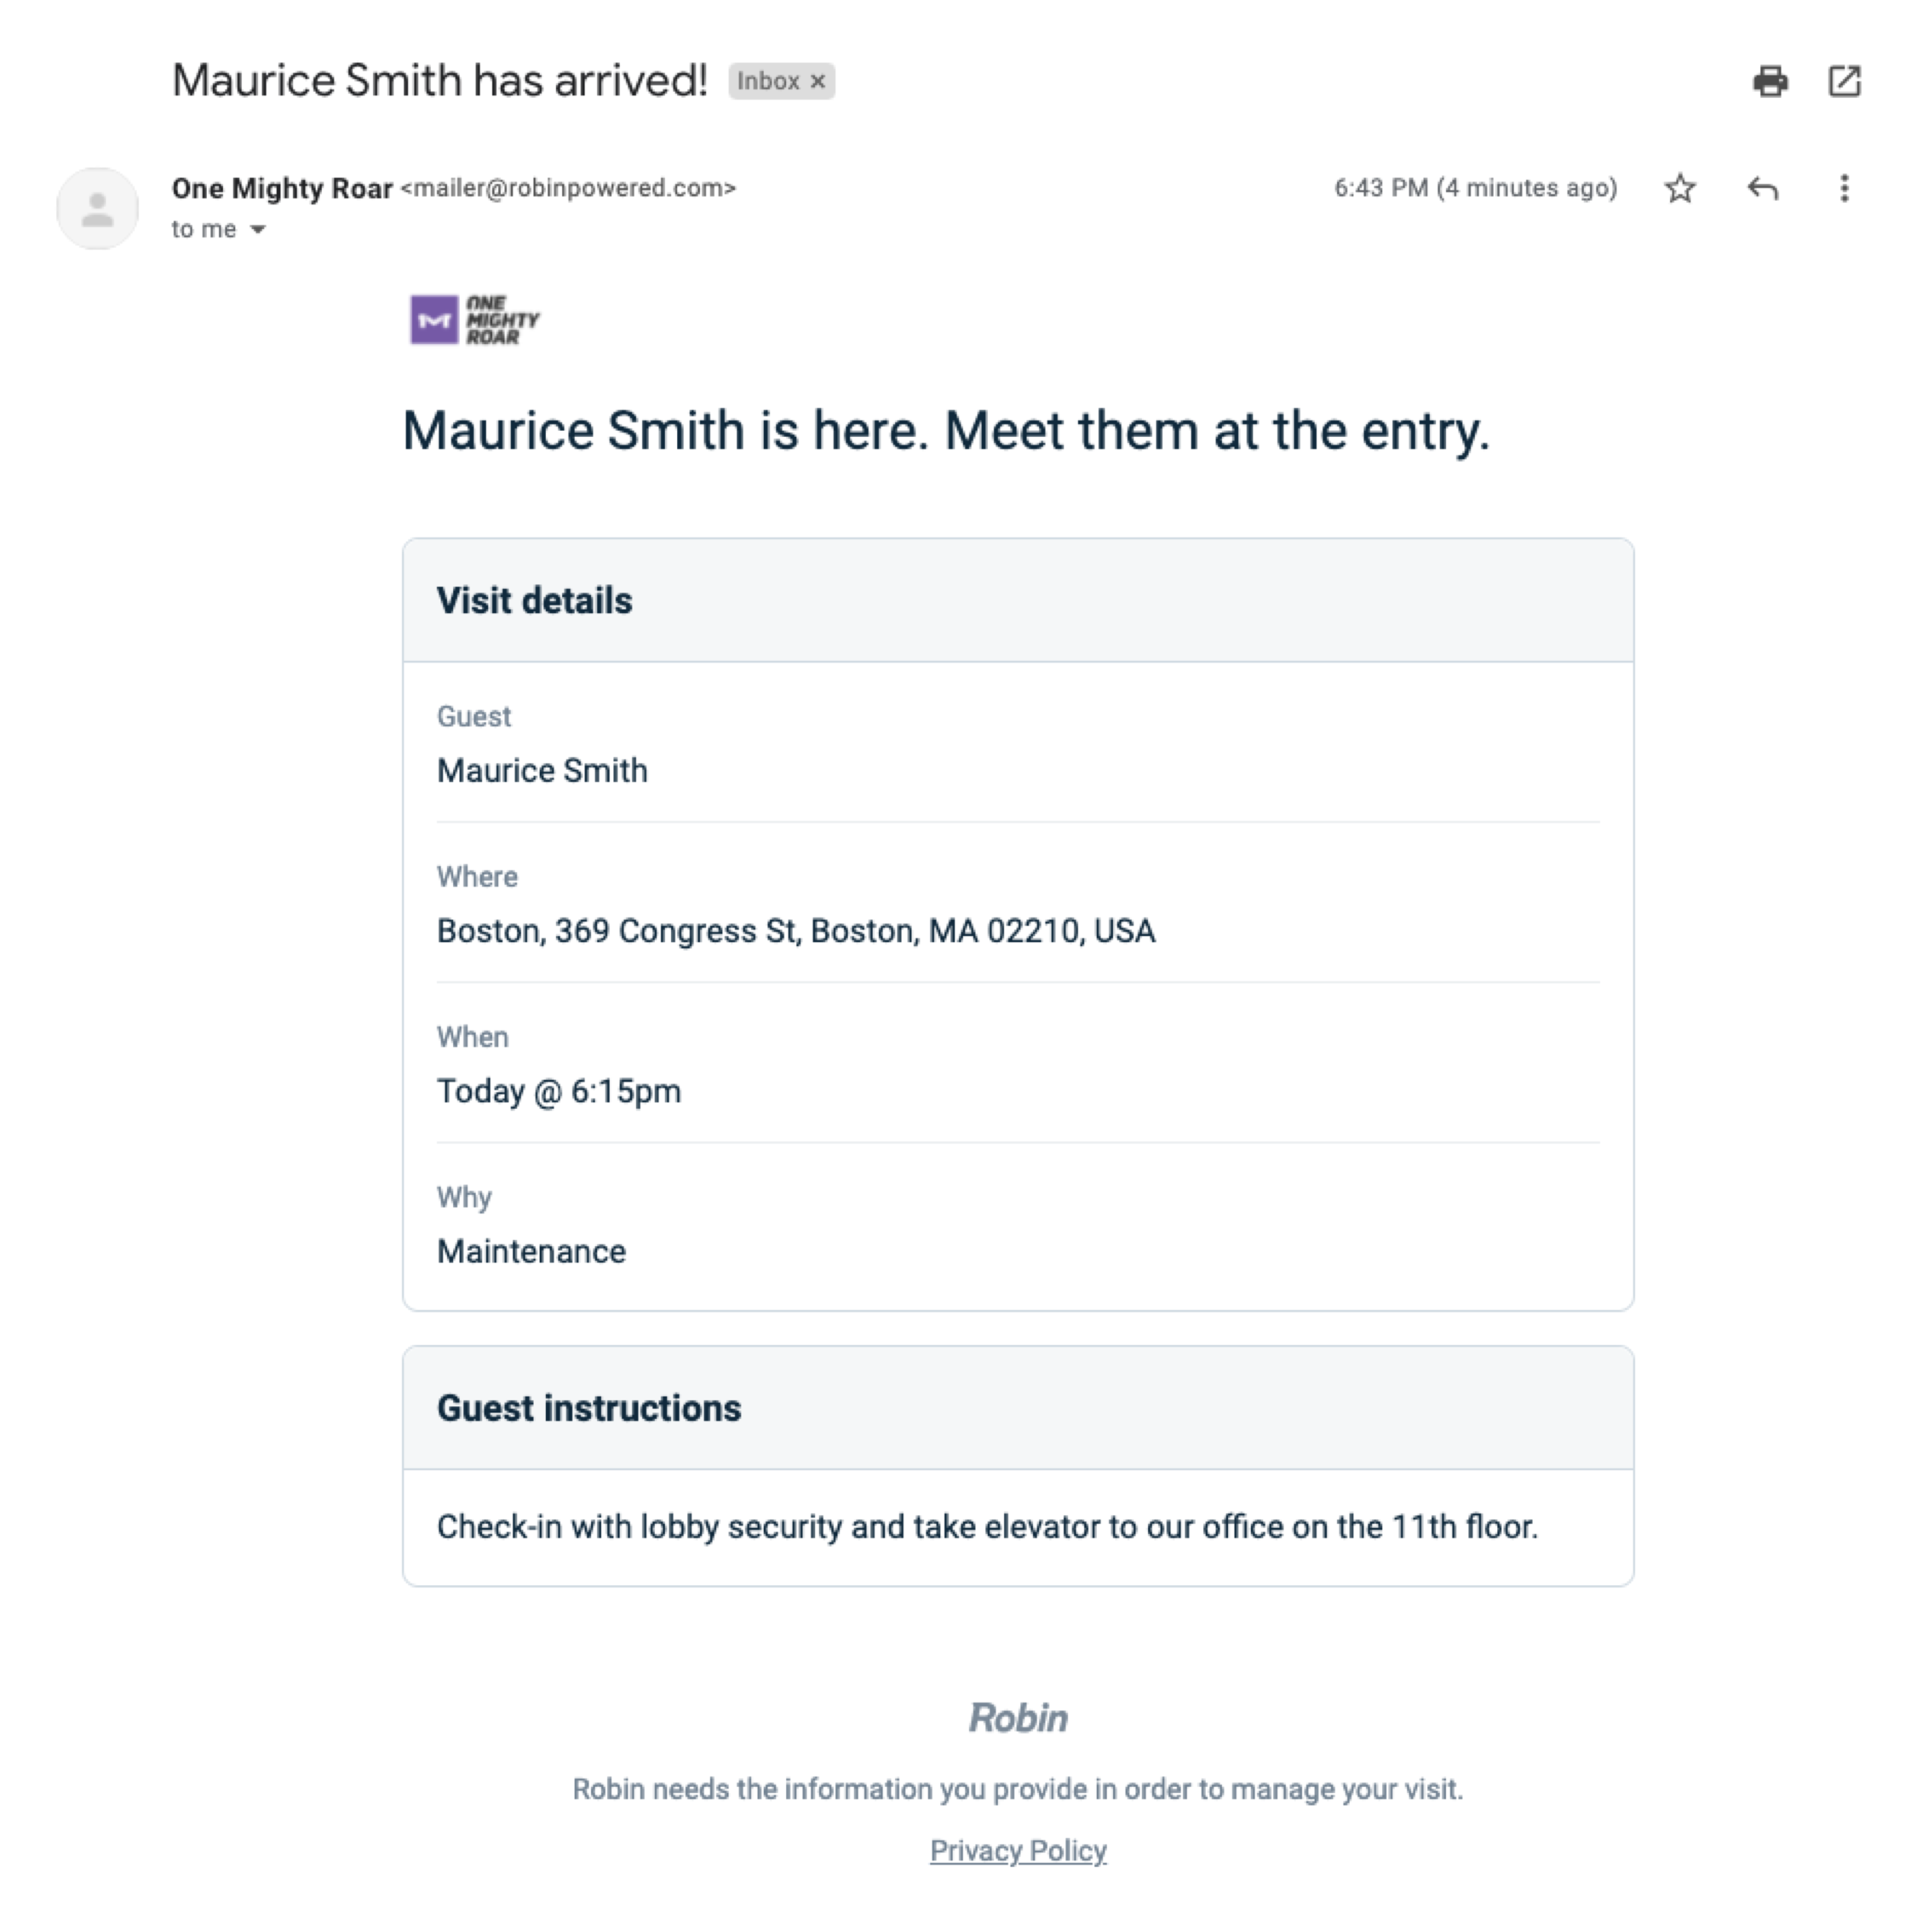Click the Robin footer logo
The image size is (1932, 1931).
(x=1018, y=1717)
